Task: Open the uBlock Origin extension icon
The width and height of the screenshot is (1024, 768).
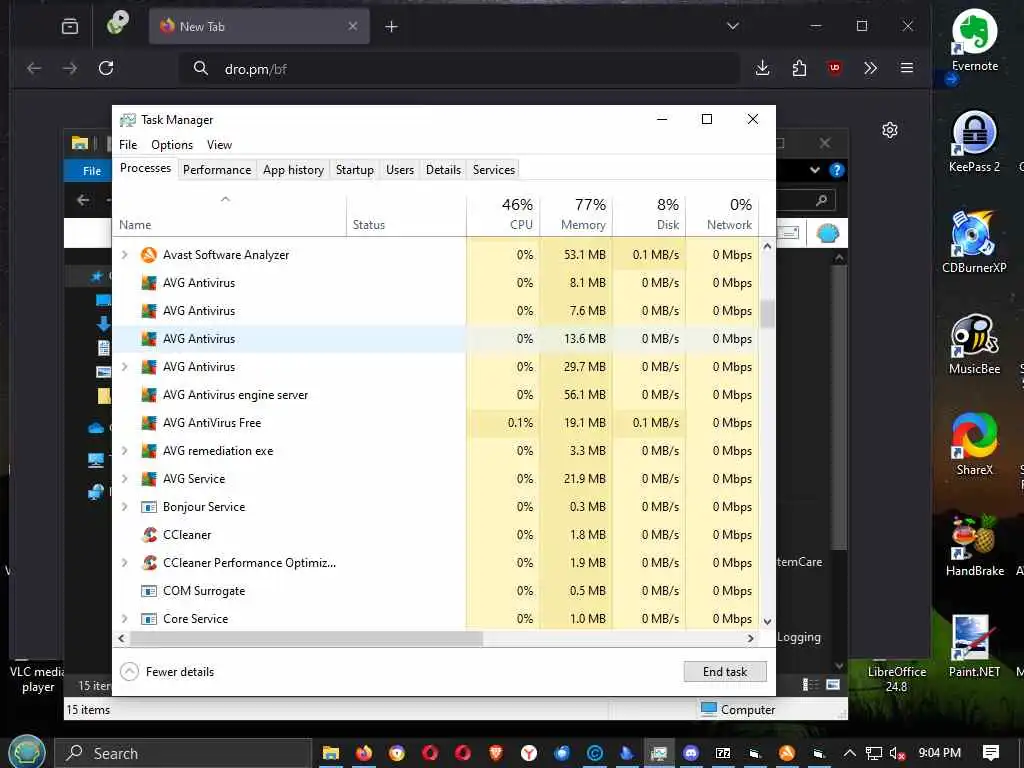Action: tap(835, 68)
